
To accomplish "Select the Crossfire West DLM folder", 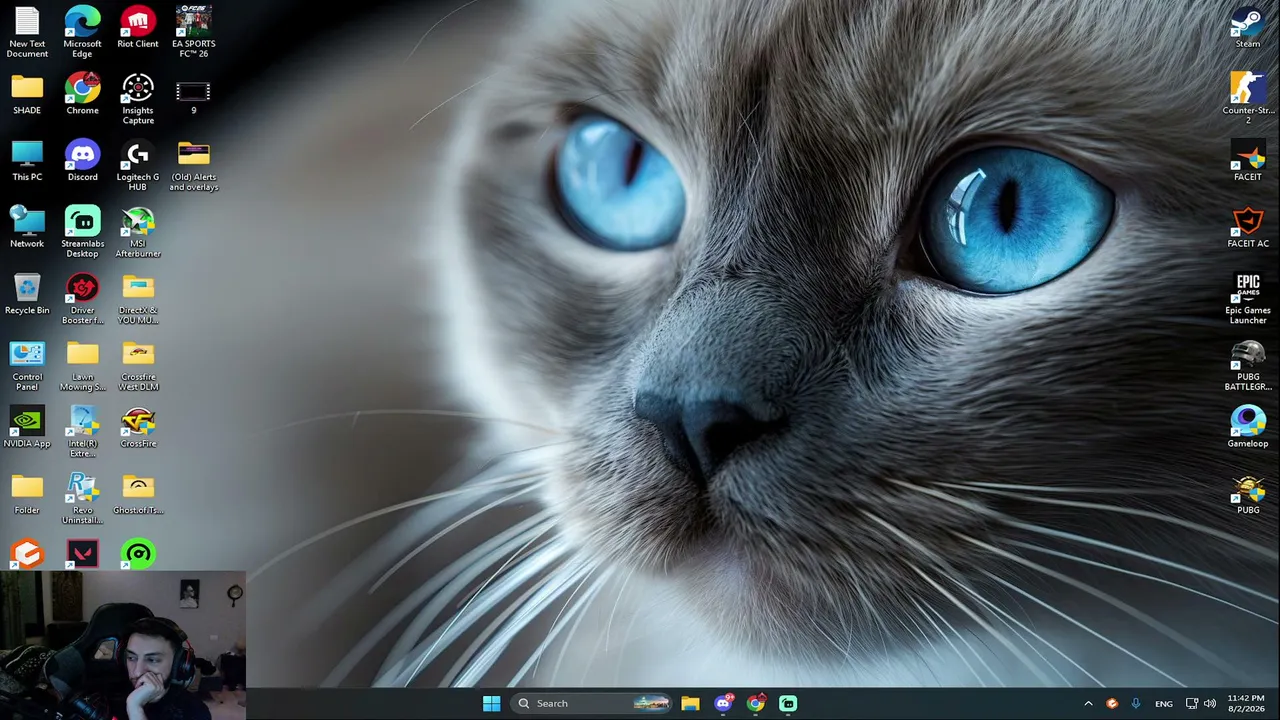I will [138, 366].
